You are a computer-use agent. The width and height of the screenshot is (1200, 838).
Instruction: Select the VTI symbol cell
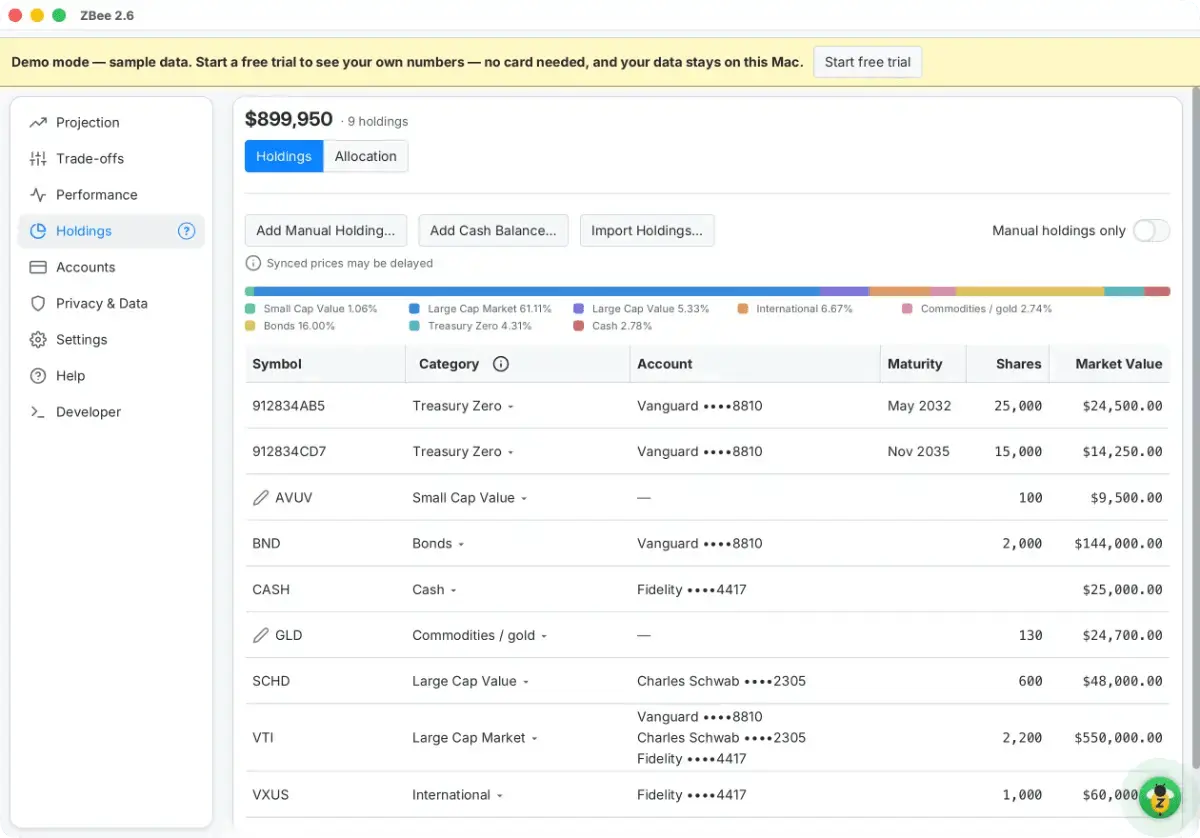[263, 738]
